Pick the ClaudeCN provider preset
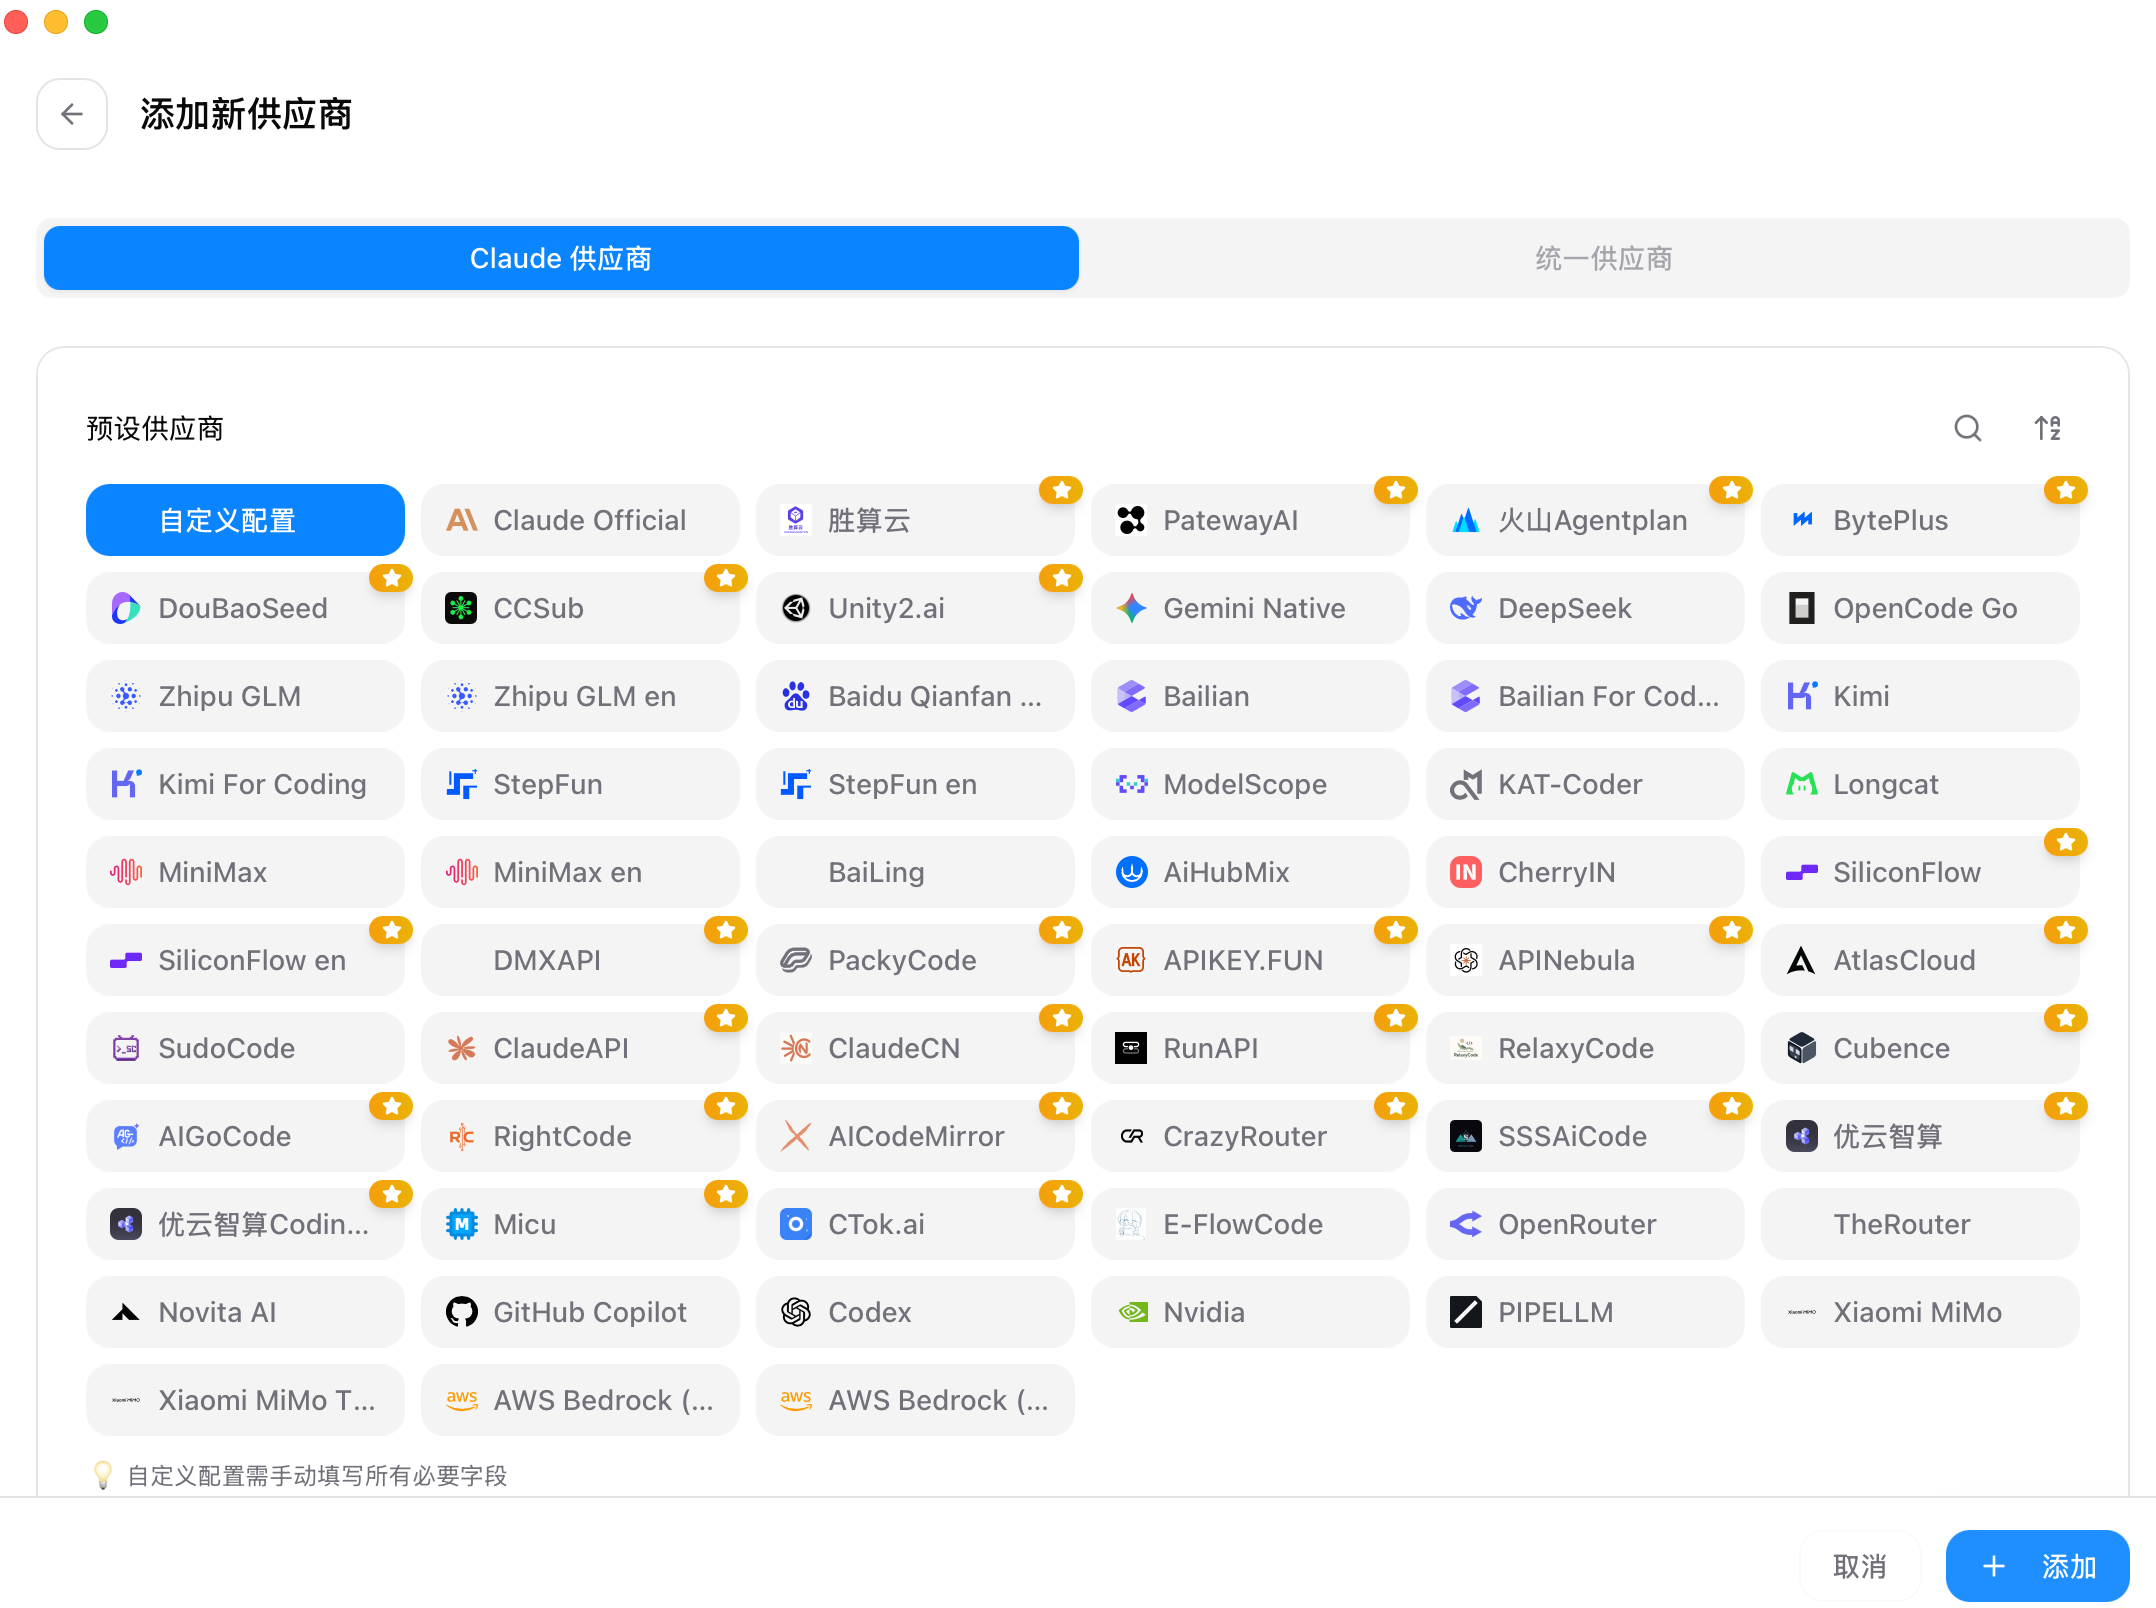 (915, 1048)
